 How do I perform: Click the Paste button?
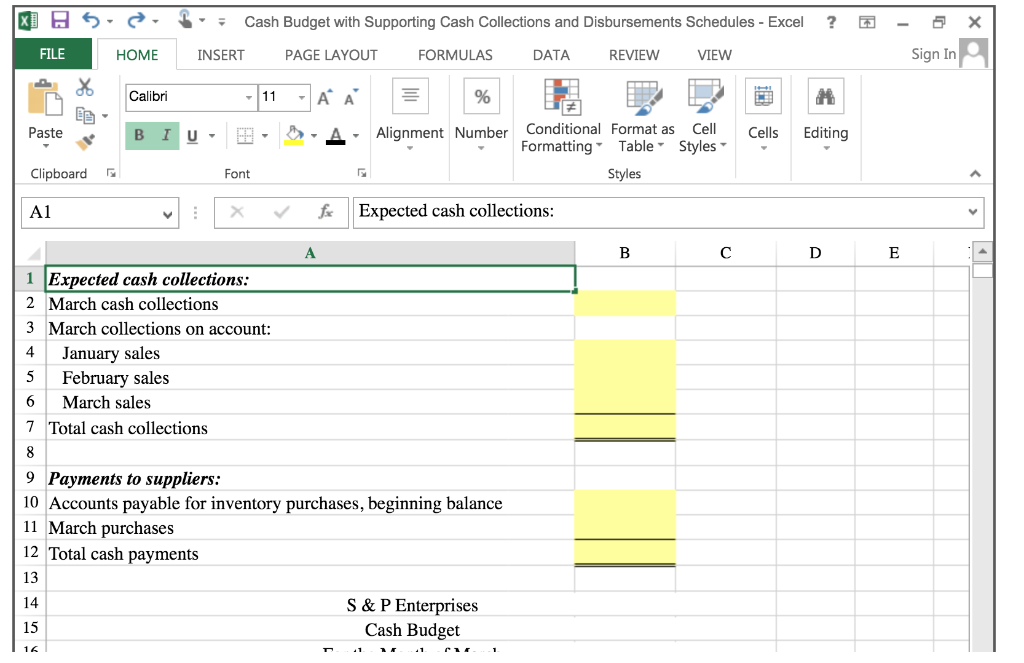click(45, 112)
